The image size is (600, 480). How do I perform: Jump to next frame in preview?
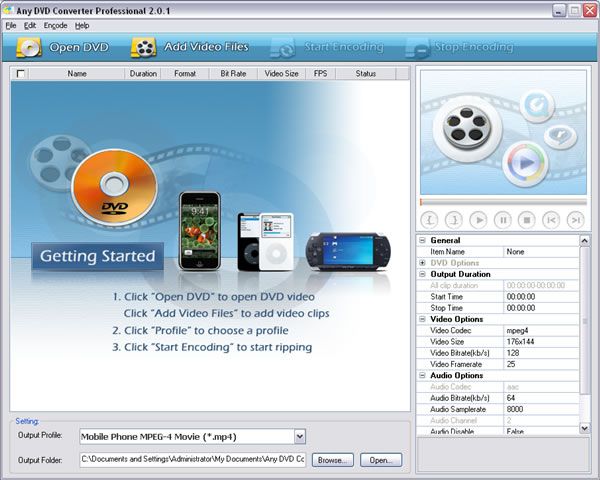tap(576, 220)
